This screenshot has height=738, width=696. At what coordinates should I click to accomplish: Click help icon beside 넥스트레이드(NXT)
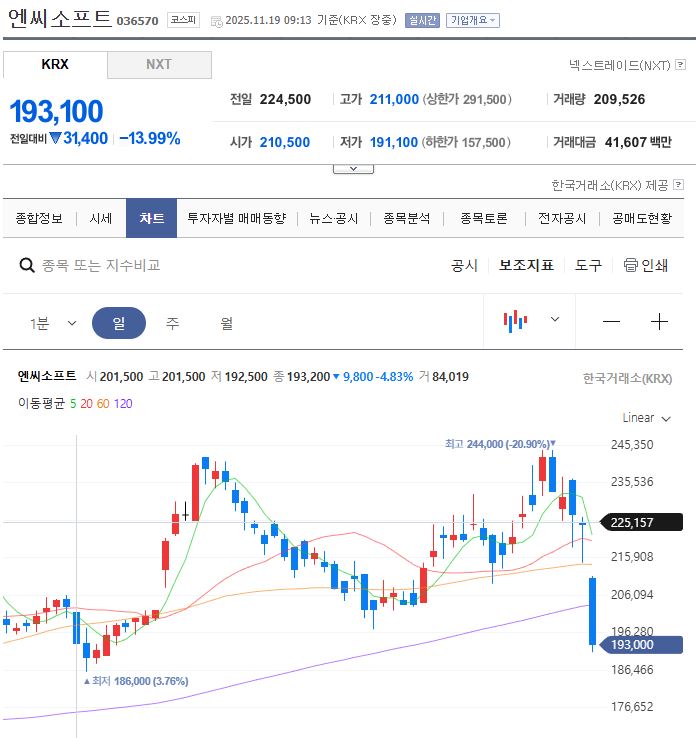[679, 65]
